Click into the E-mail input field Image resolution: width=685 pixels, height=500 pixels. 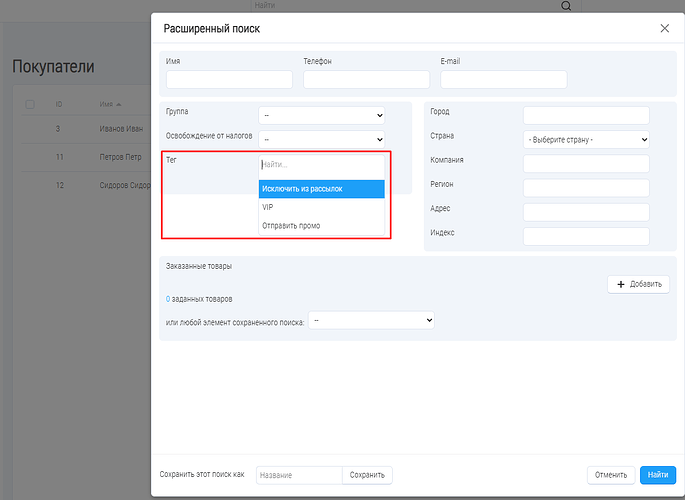click(503, 80)
